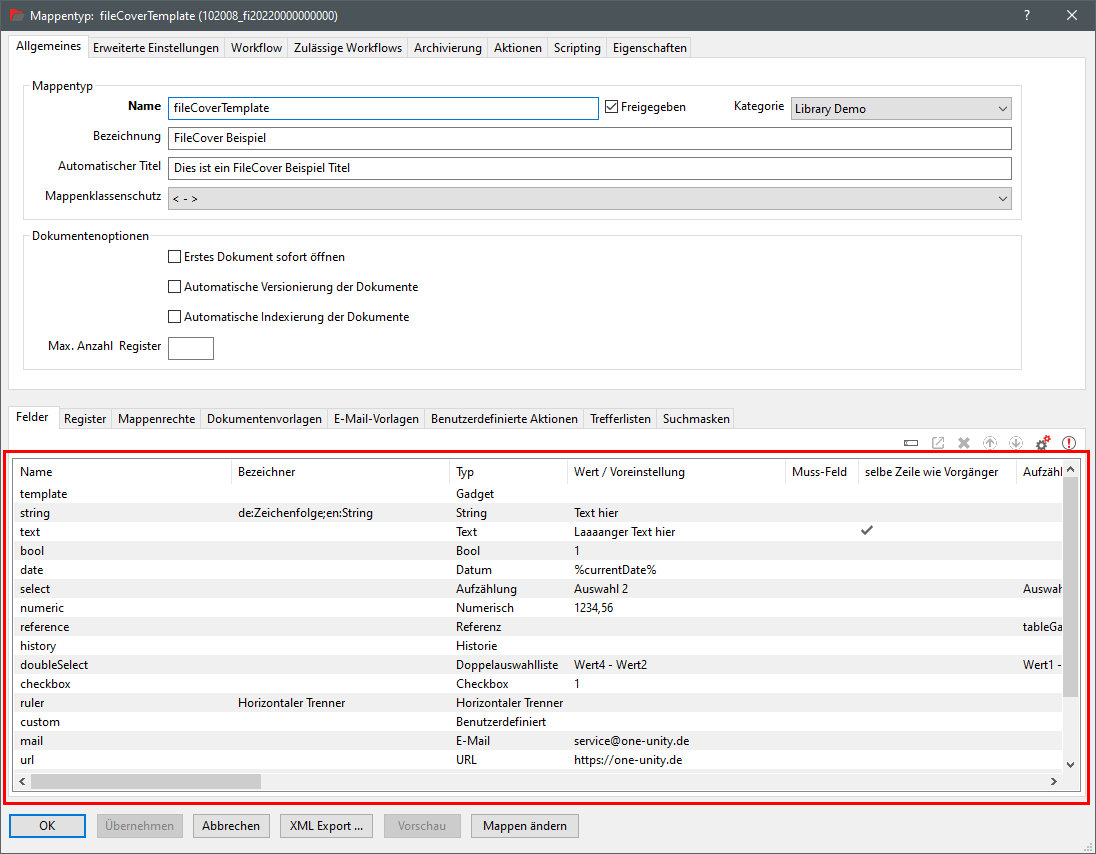Click the Bezeichner column header

340,472
